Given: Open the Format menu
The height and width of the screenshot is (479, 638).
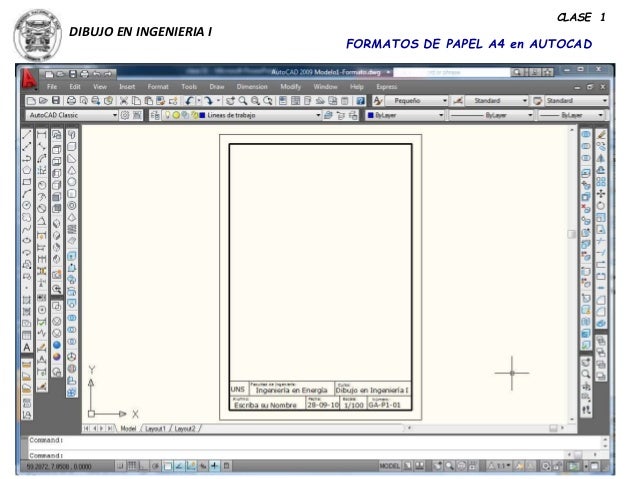Looking at the screenshot, I should (158, 87).
